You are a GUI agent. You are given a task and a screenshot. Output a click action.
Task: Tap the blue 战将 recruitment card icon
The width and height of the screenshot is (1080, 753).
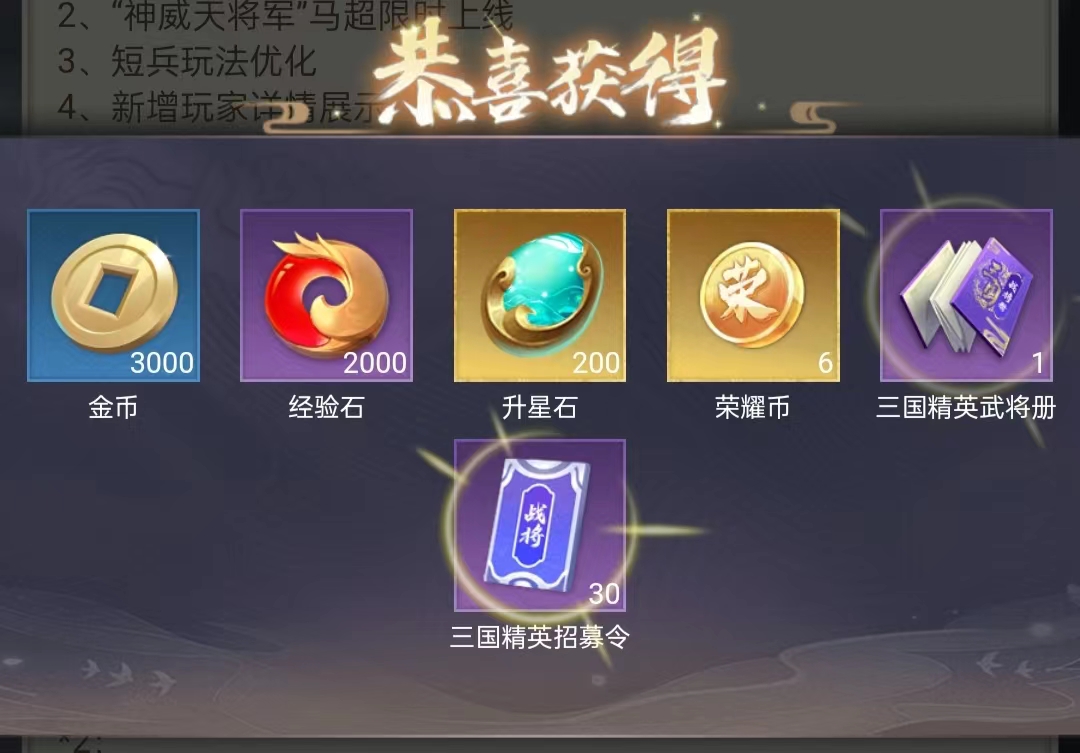[540, 525]
